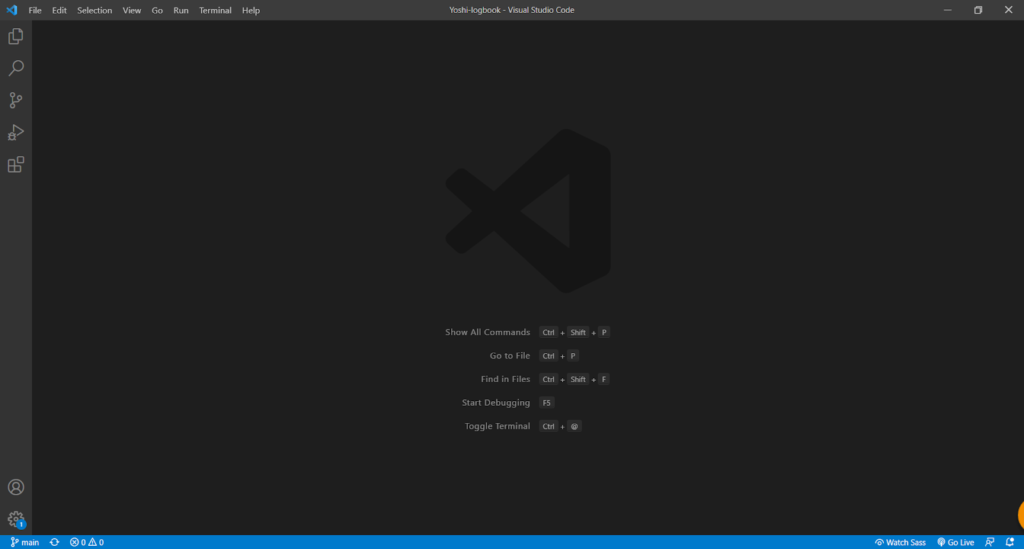Open the Extensions view
This screenshot has width=1024, height=549.
pos(16,165)
